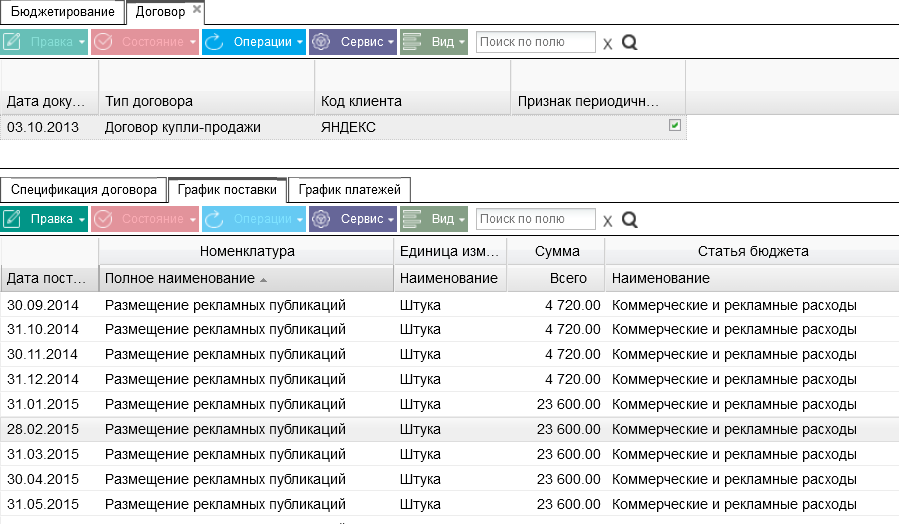
Task: Focus the top Поиск по полю field
Action: (x=536, y=42)
